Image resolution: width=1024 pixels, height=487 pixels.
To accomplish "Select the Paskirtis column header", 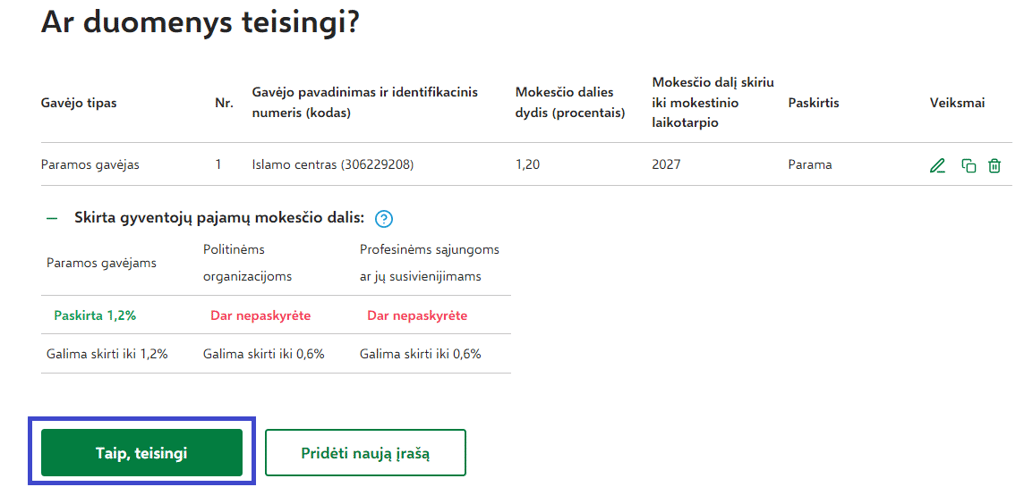I will (813, 103).
